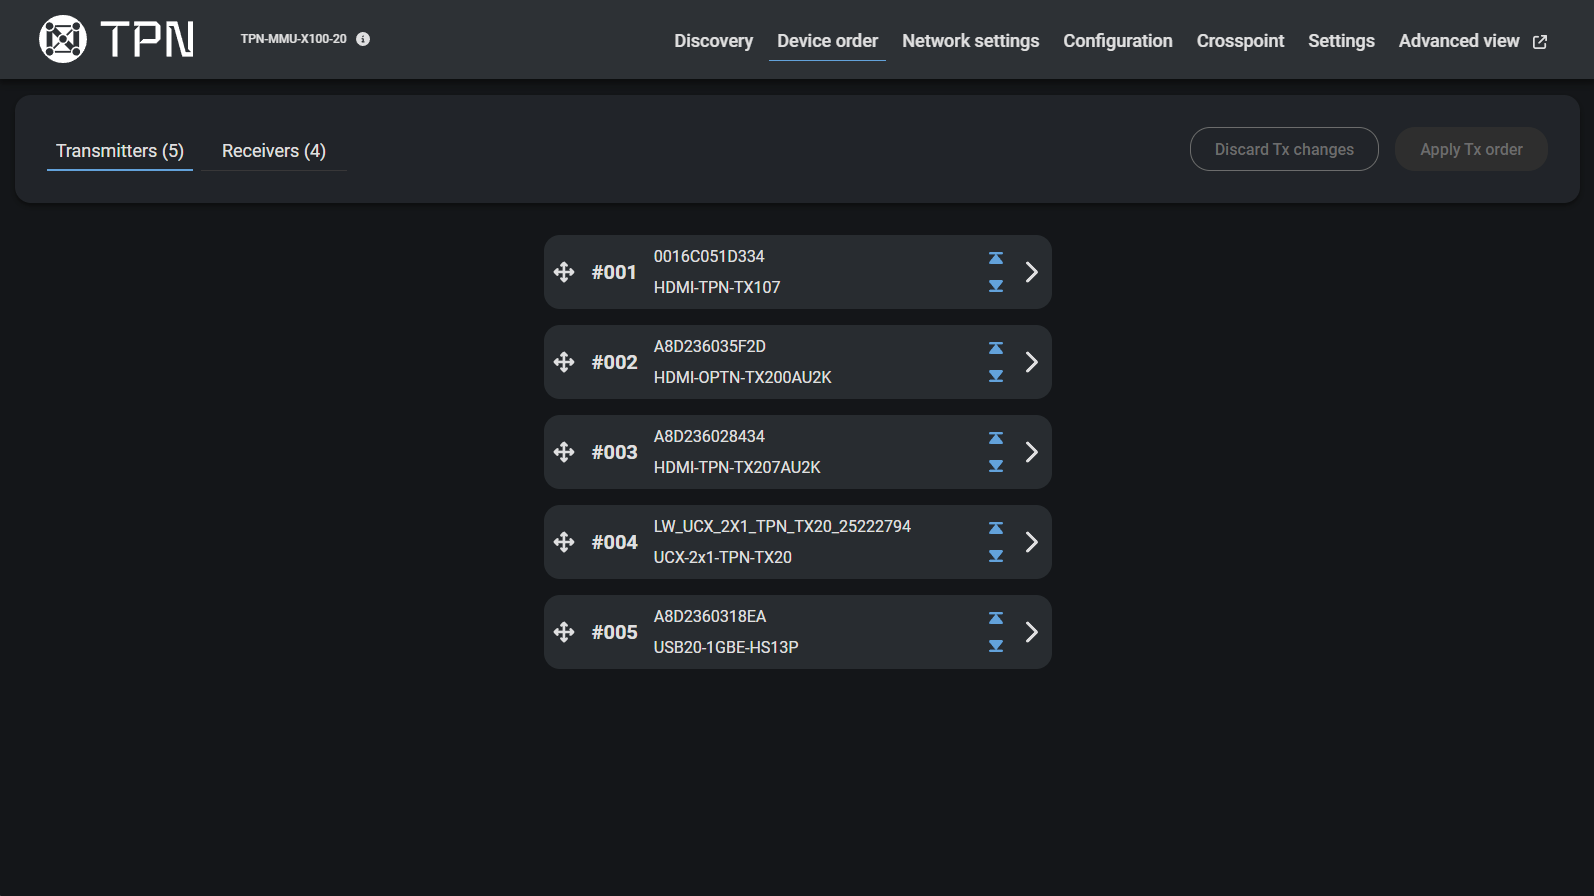Switch to the Receivers (4) tab
Image resolution: width=1594 pixels, height=896 pixels.
click(x=274, y=151)
